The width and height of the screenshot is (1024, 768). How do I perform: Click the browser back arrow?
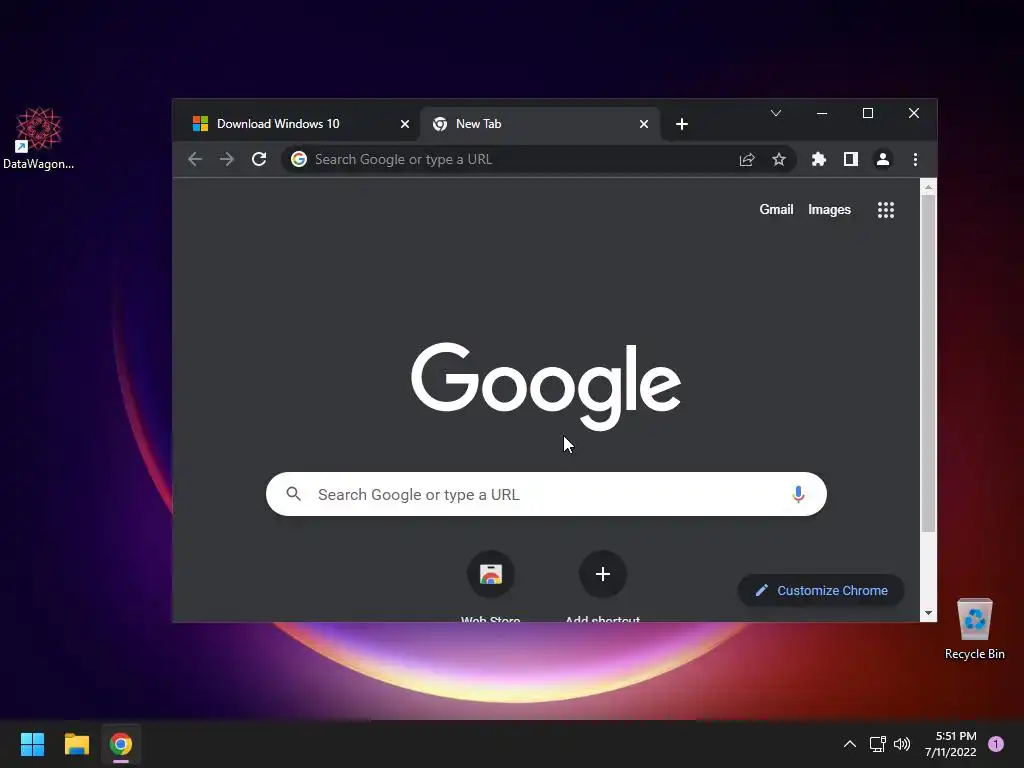(x=195, y=159)
